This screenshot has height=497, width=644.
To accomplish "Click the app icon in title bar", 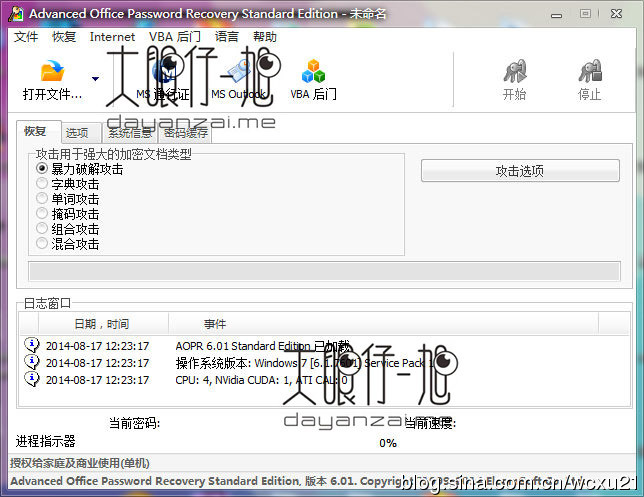I will coord(16,14).
